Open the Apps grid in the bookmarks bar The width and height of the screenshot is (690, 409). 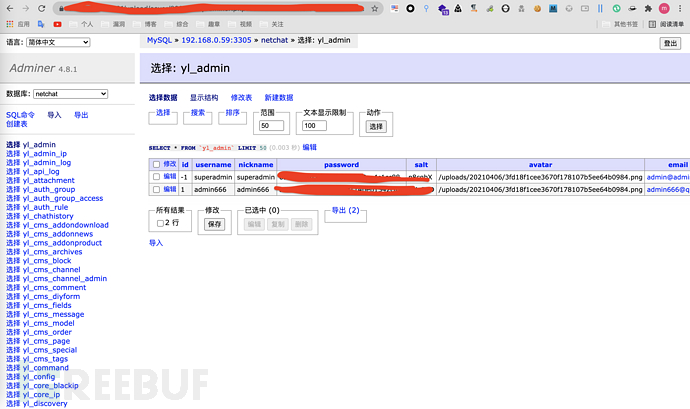(x=10, y=24)
